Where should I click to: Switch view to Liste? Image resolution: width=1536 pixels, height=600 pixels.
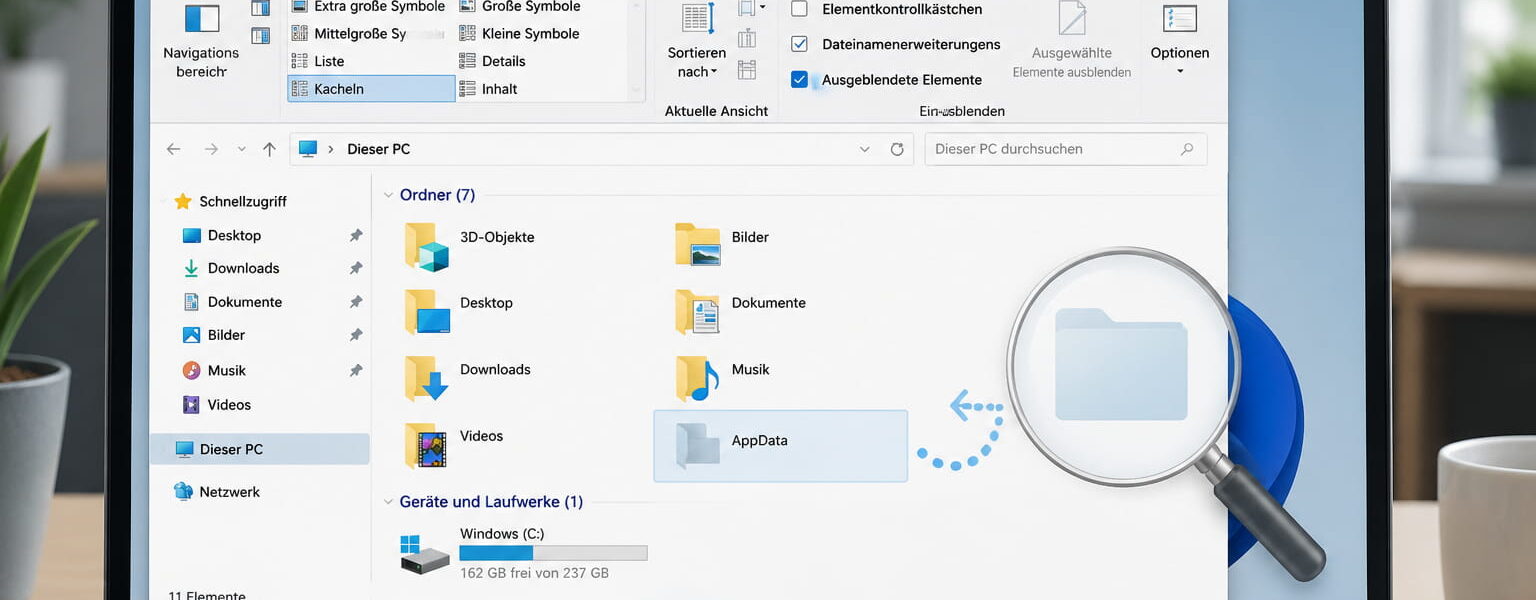coord(318,61)
